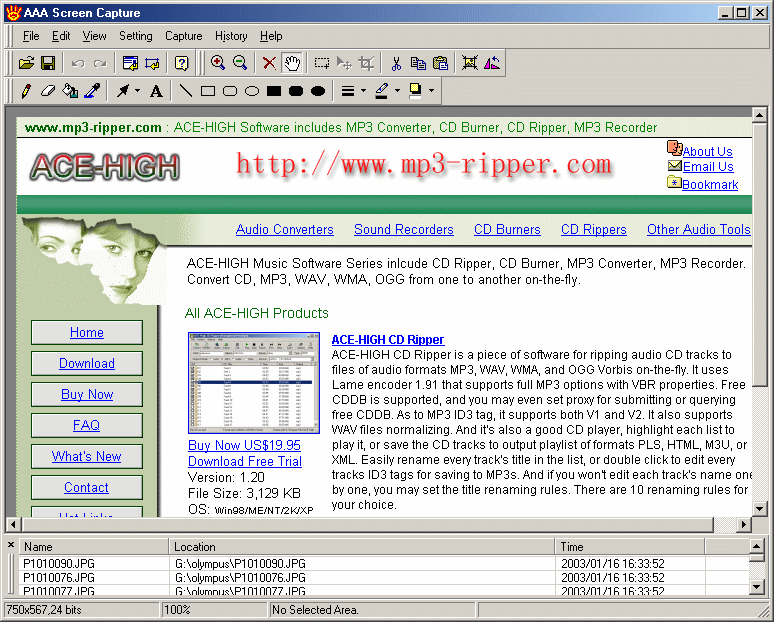
Task: Open the line width dropdown arrow
Action: pyautogui.click(x=363, y=91)
